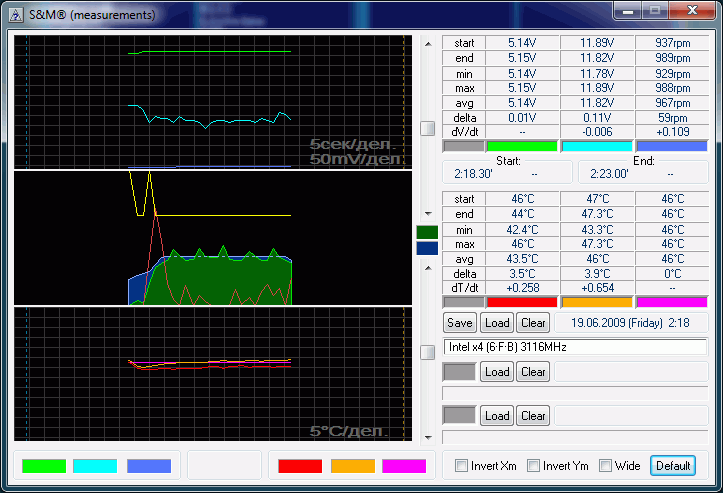Viewport: 723px width, 493px height.
Task: Click Load next to the Save button
Action: pyautogui.click(x=497, y=323)
